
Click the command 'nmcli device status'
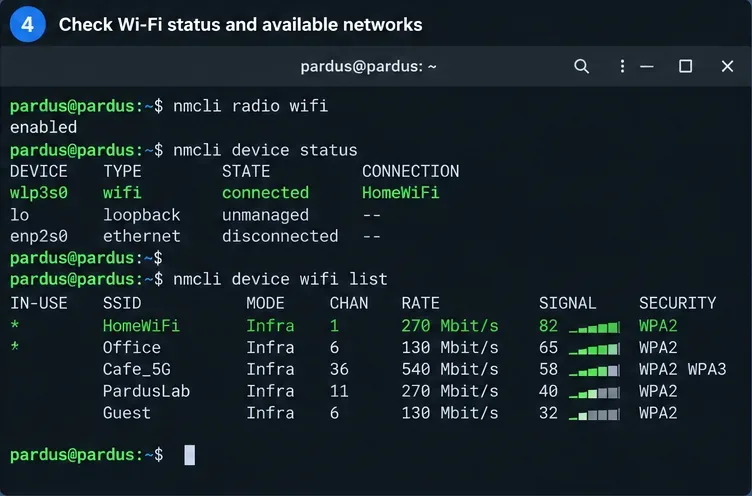point(265,150)
